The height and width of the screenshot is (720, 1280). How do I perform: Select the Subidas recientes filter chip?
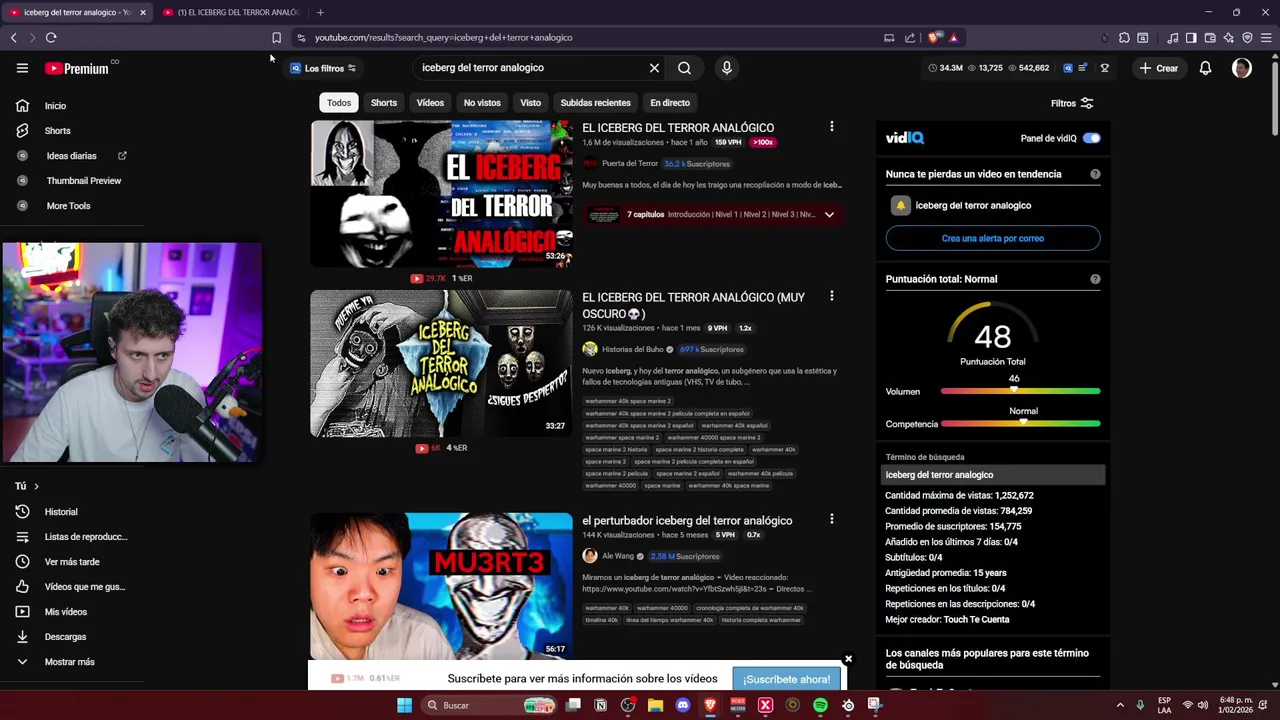tap(596, 103)
